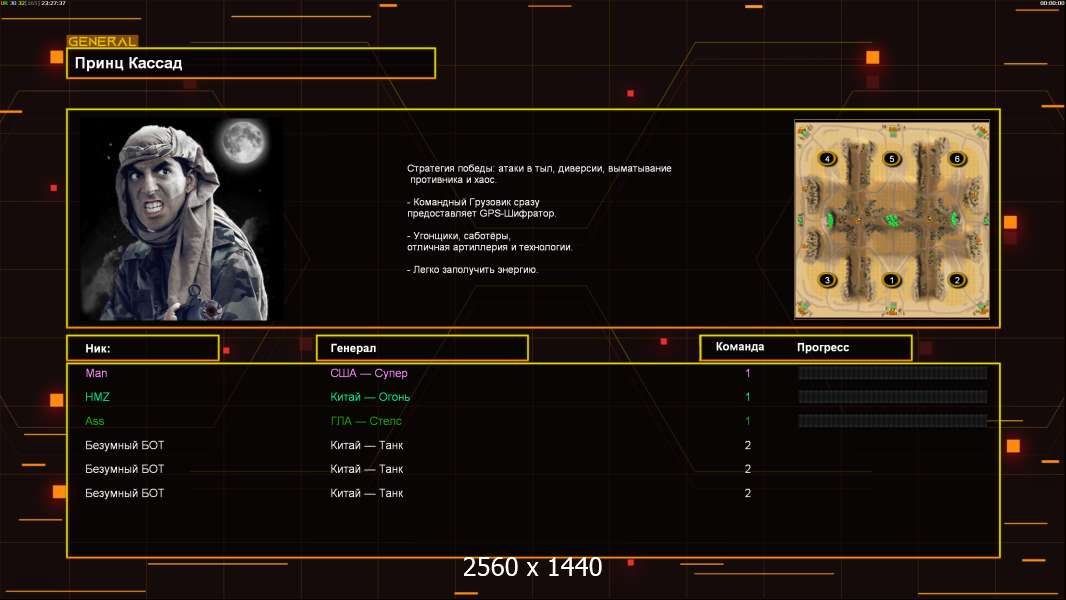Click start position 4 marker
The image size is (1066, 600).
(827, 159)
